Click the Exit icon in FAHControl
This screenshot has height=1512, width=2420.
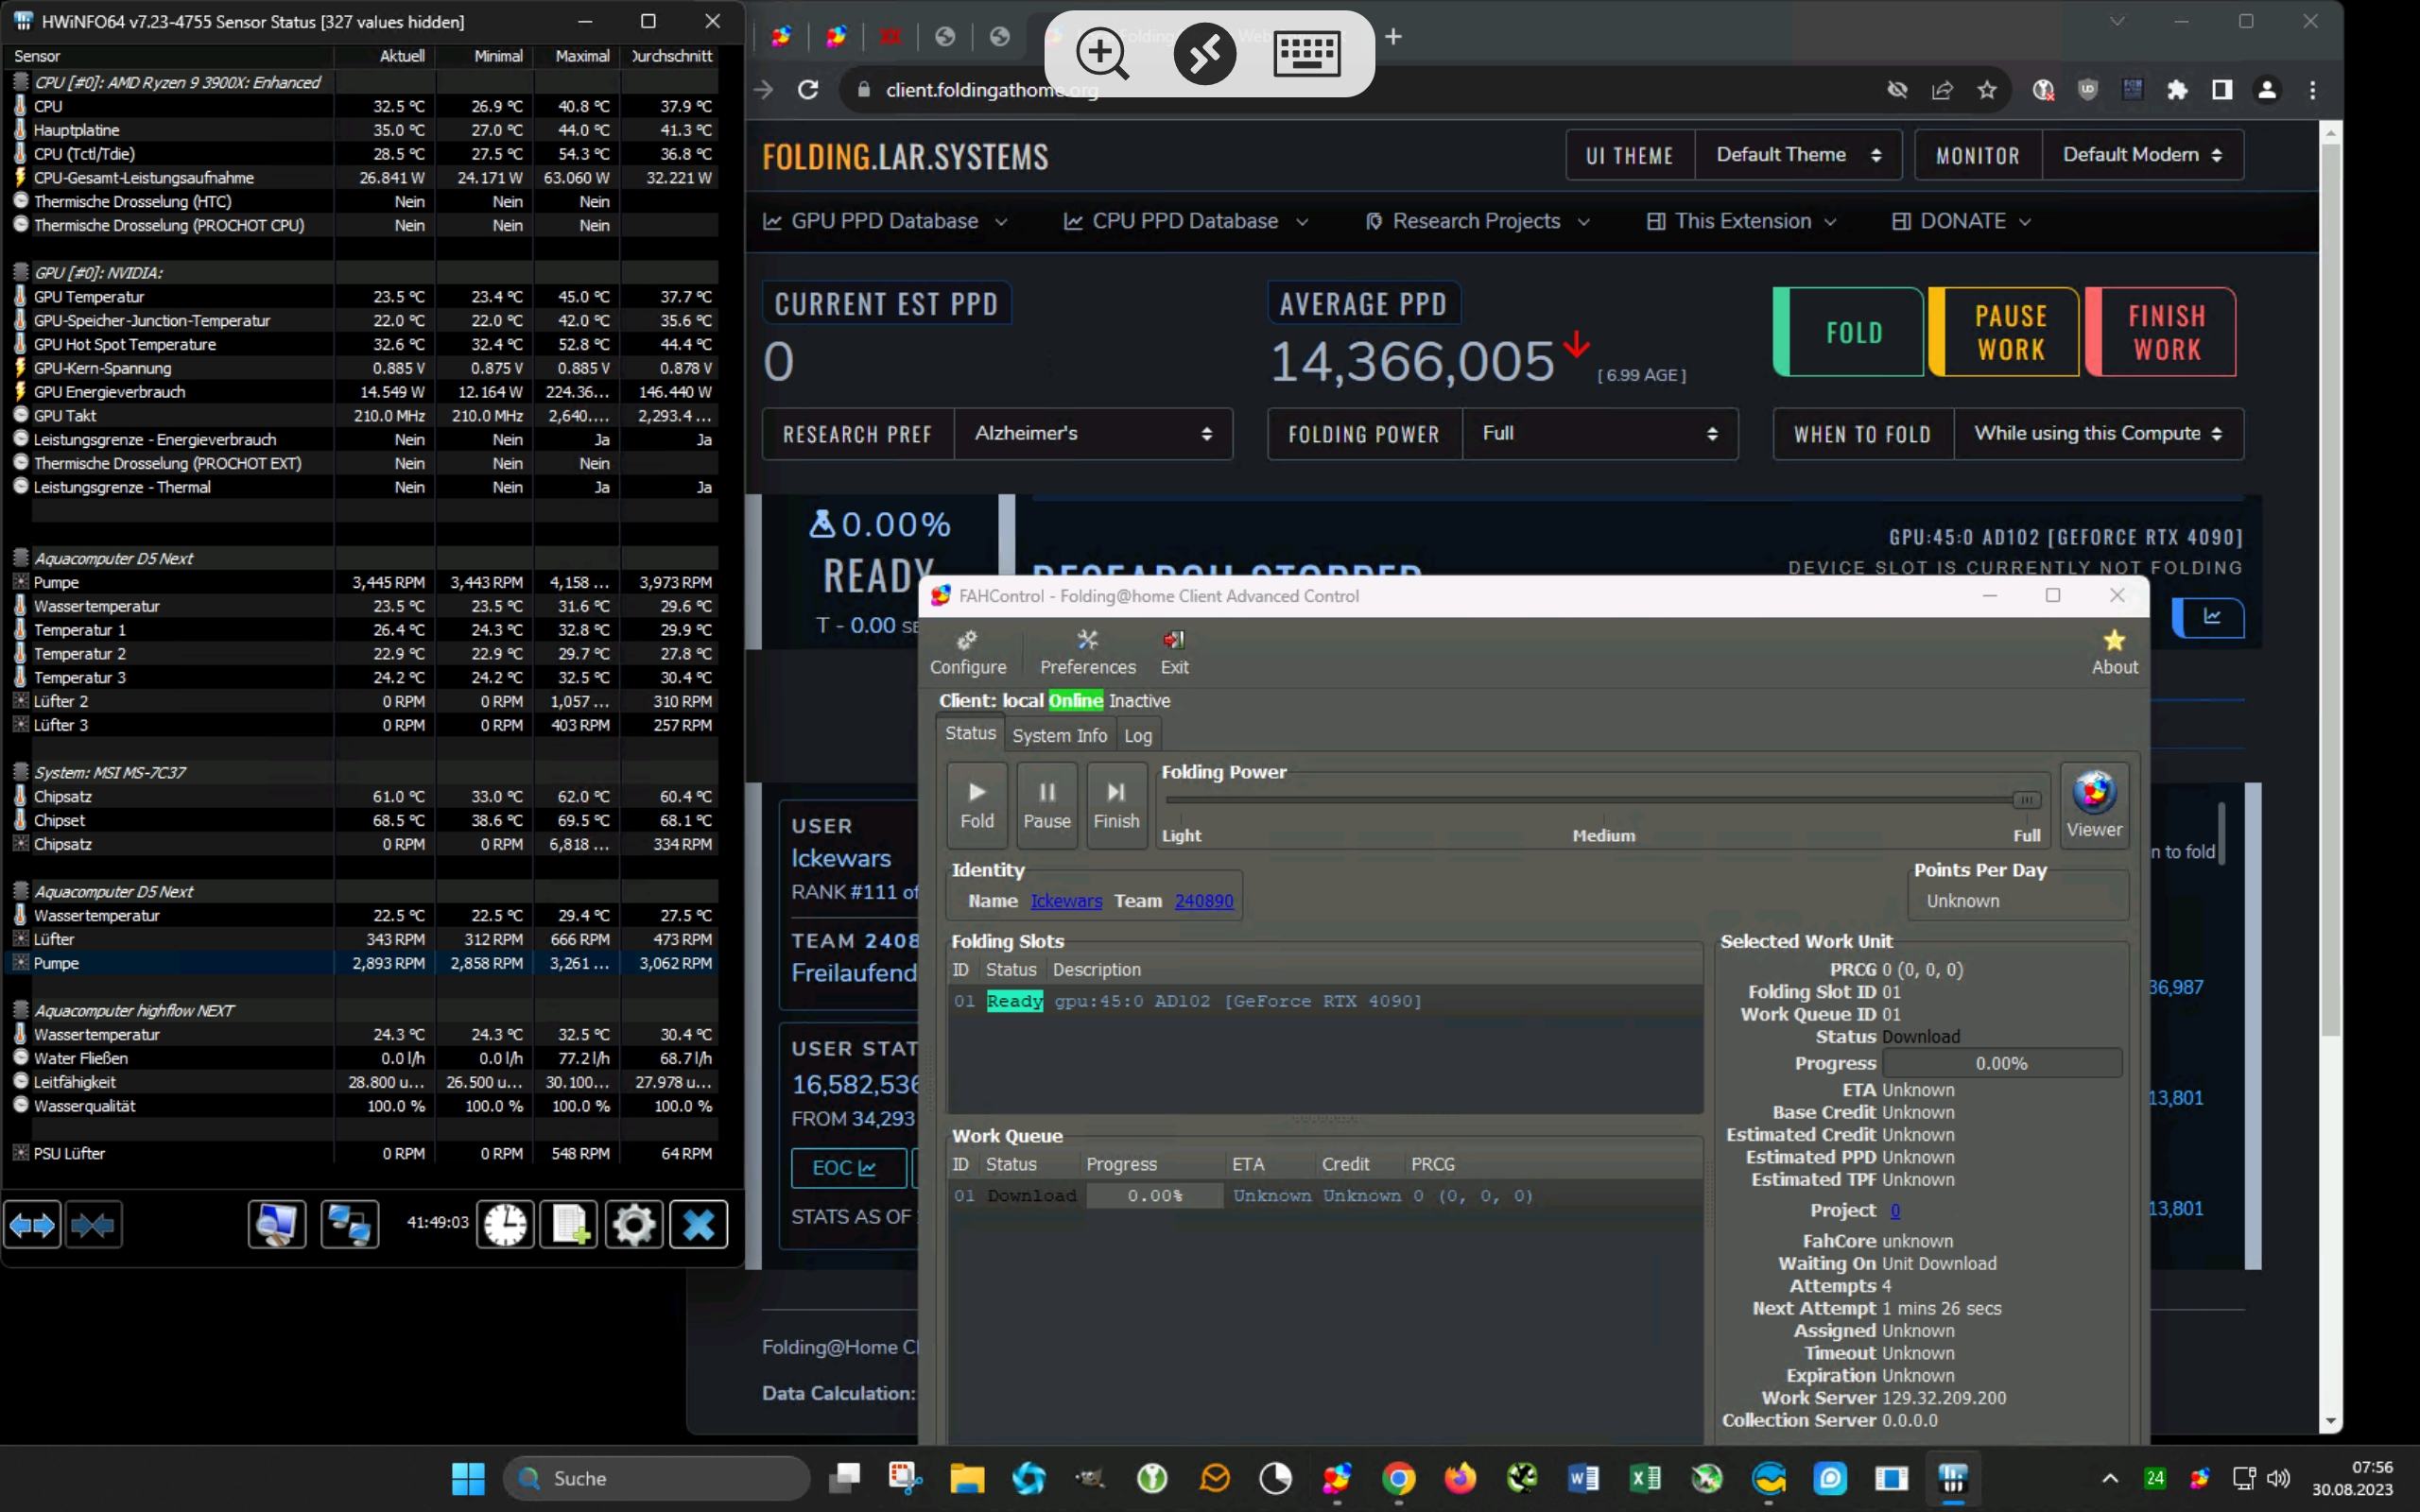[1174, 652]
